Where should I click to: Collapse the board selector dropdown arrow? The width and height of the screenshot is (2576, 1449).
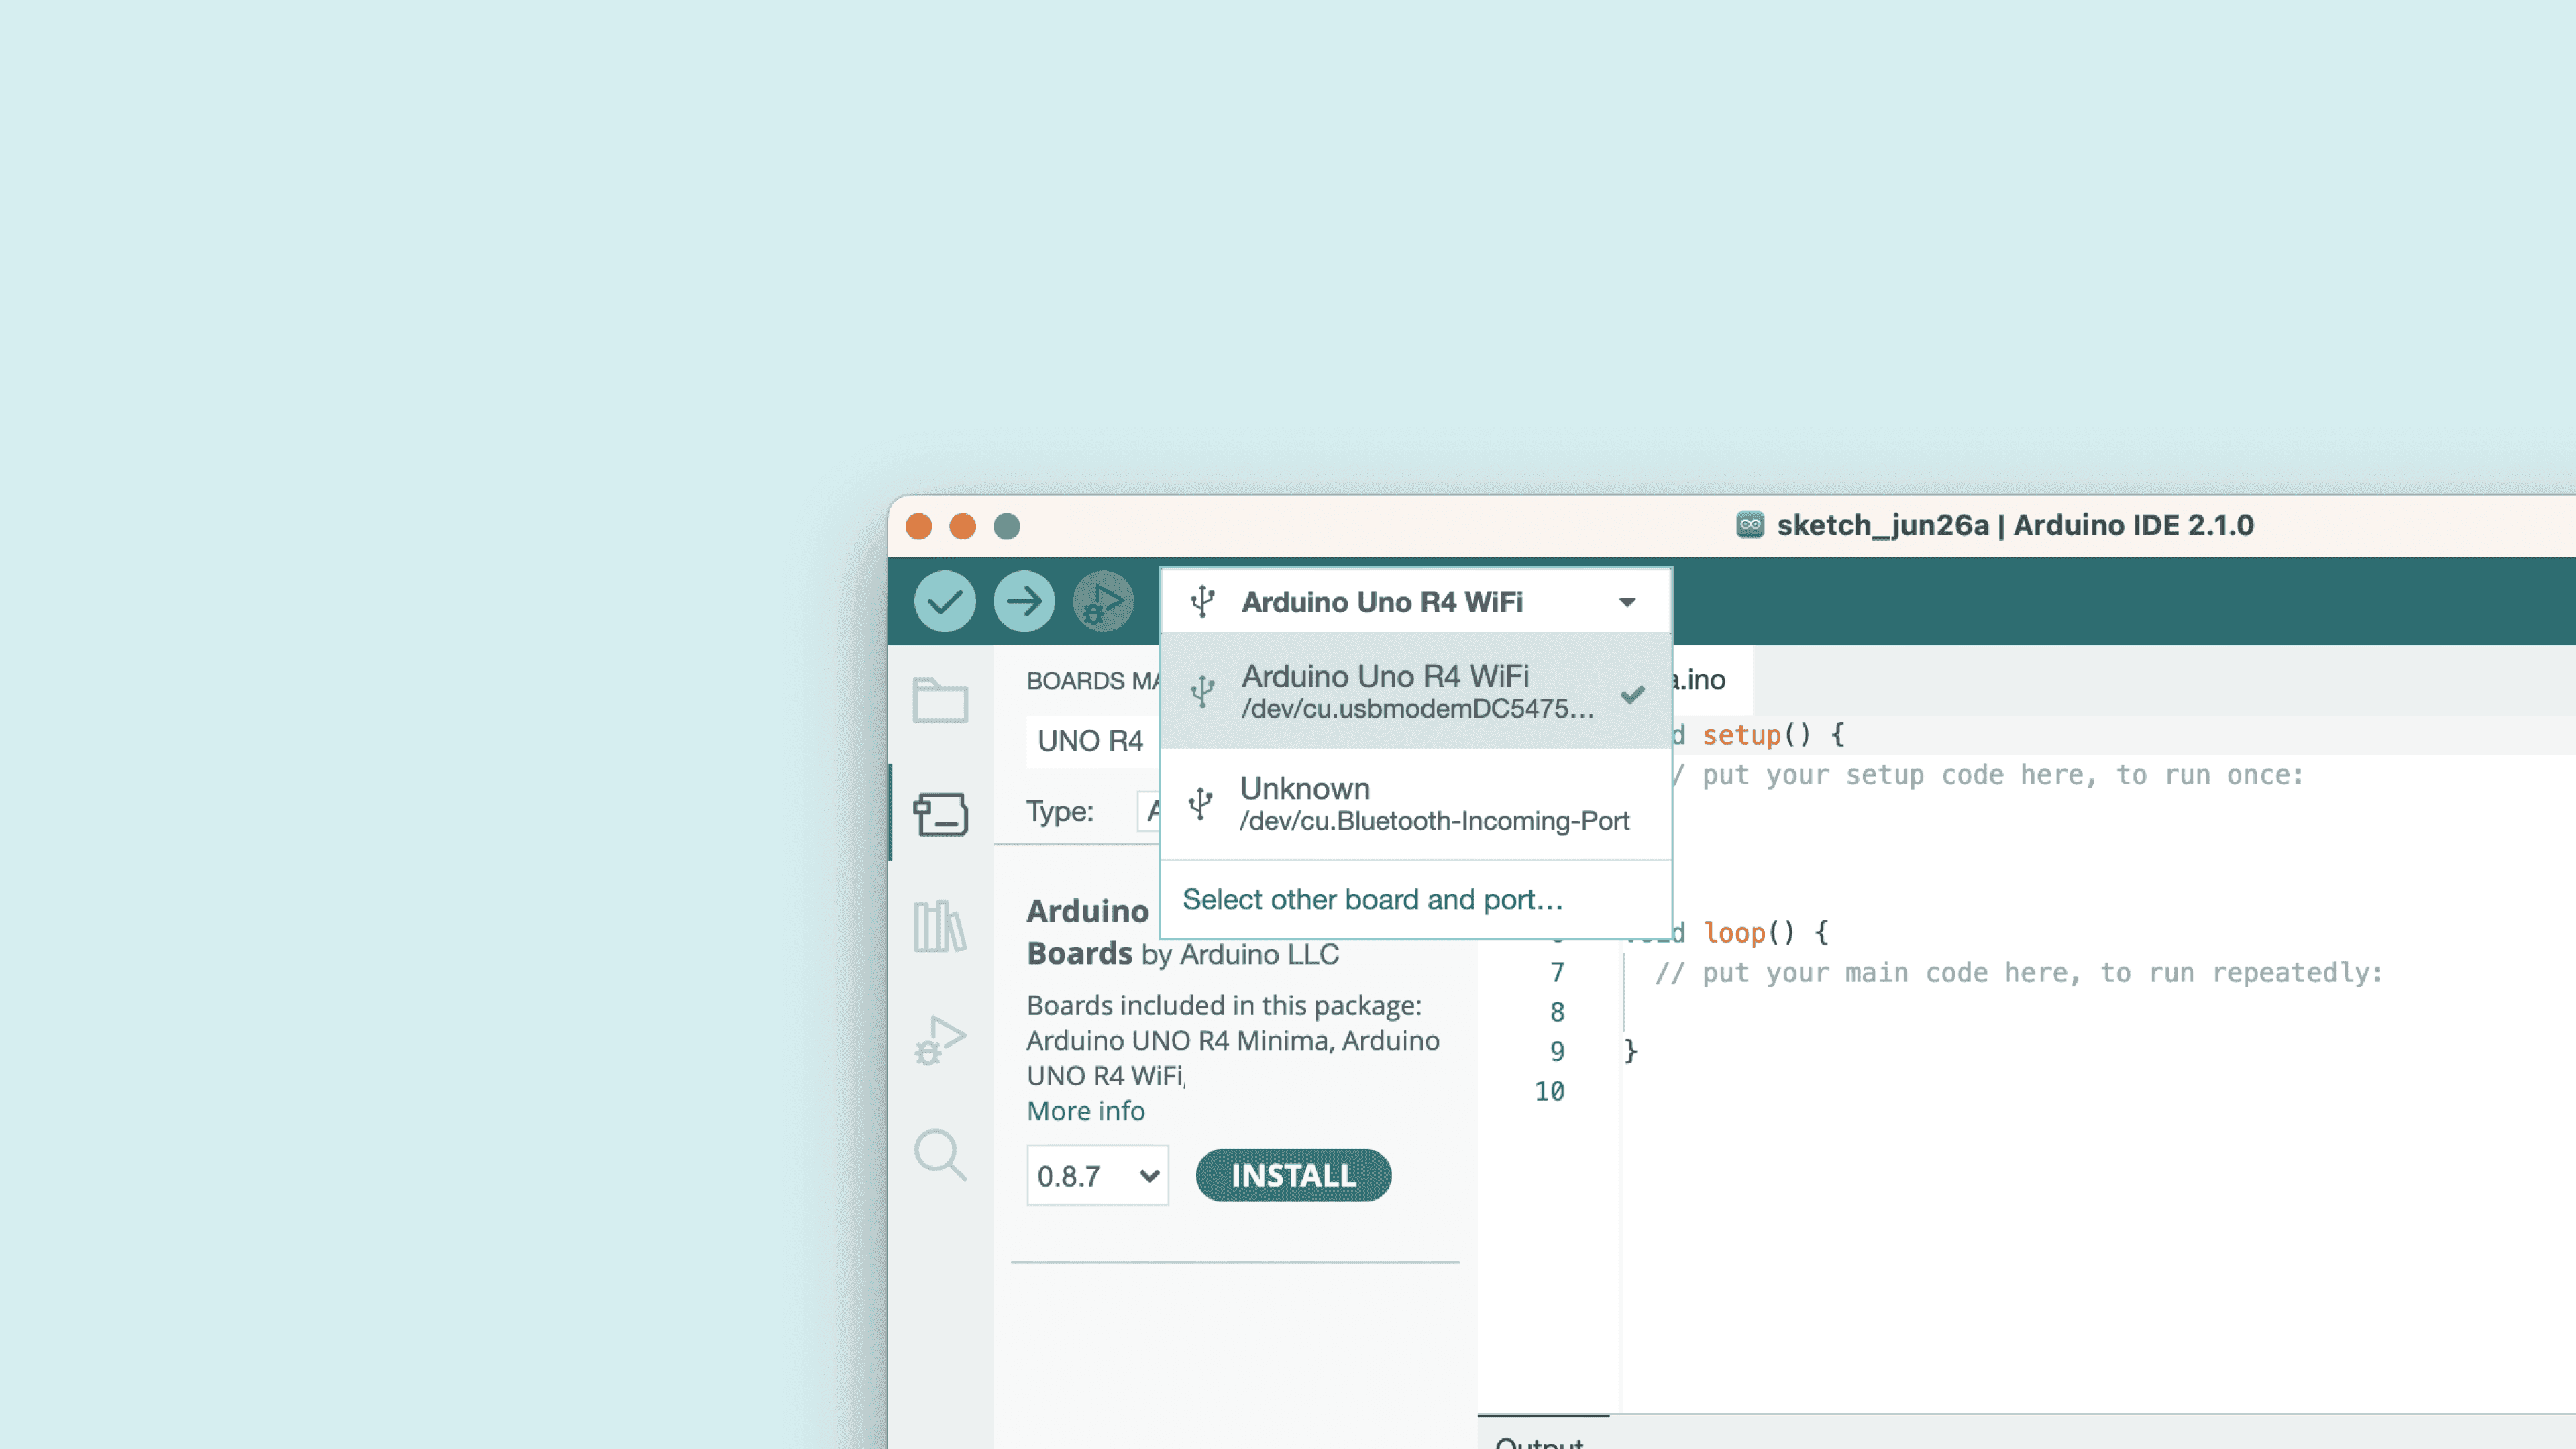[1627, 602]
